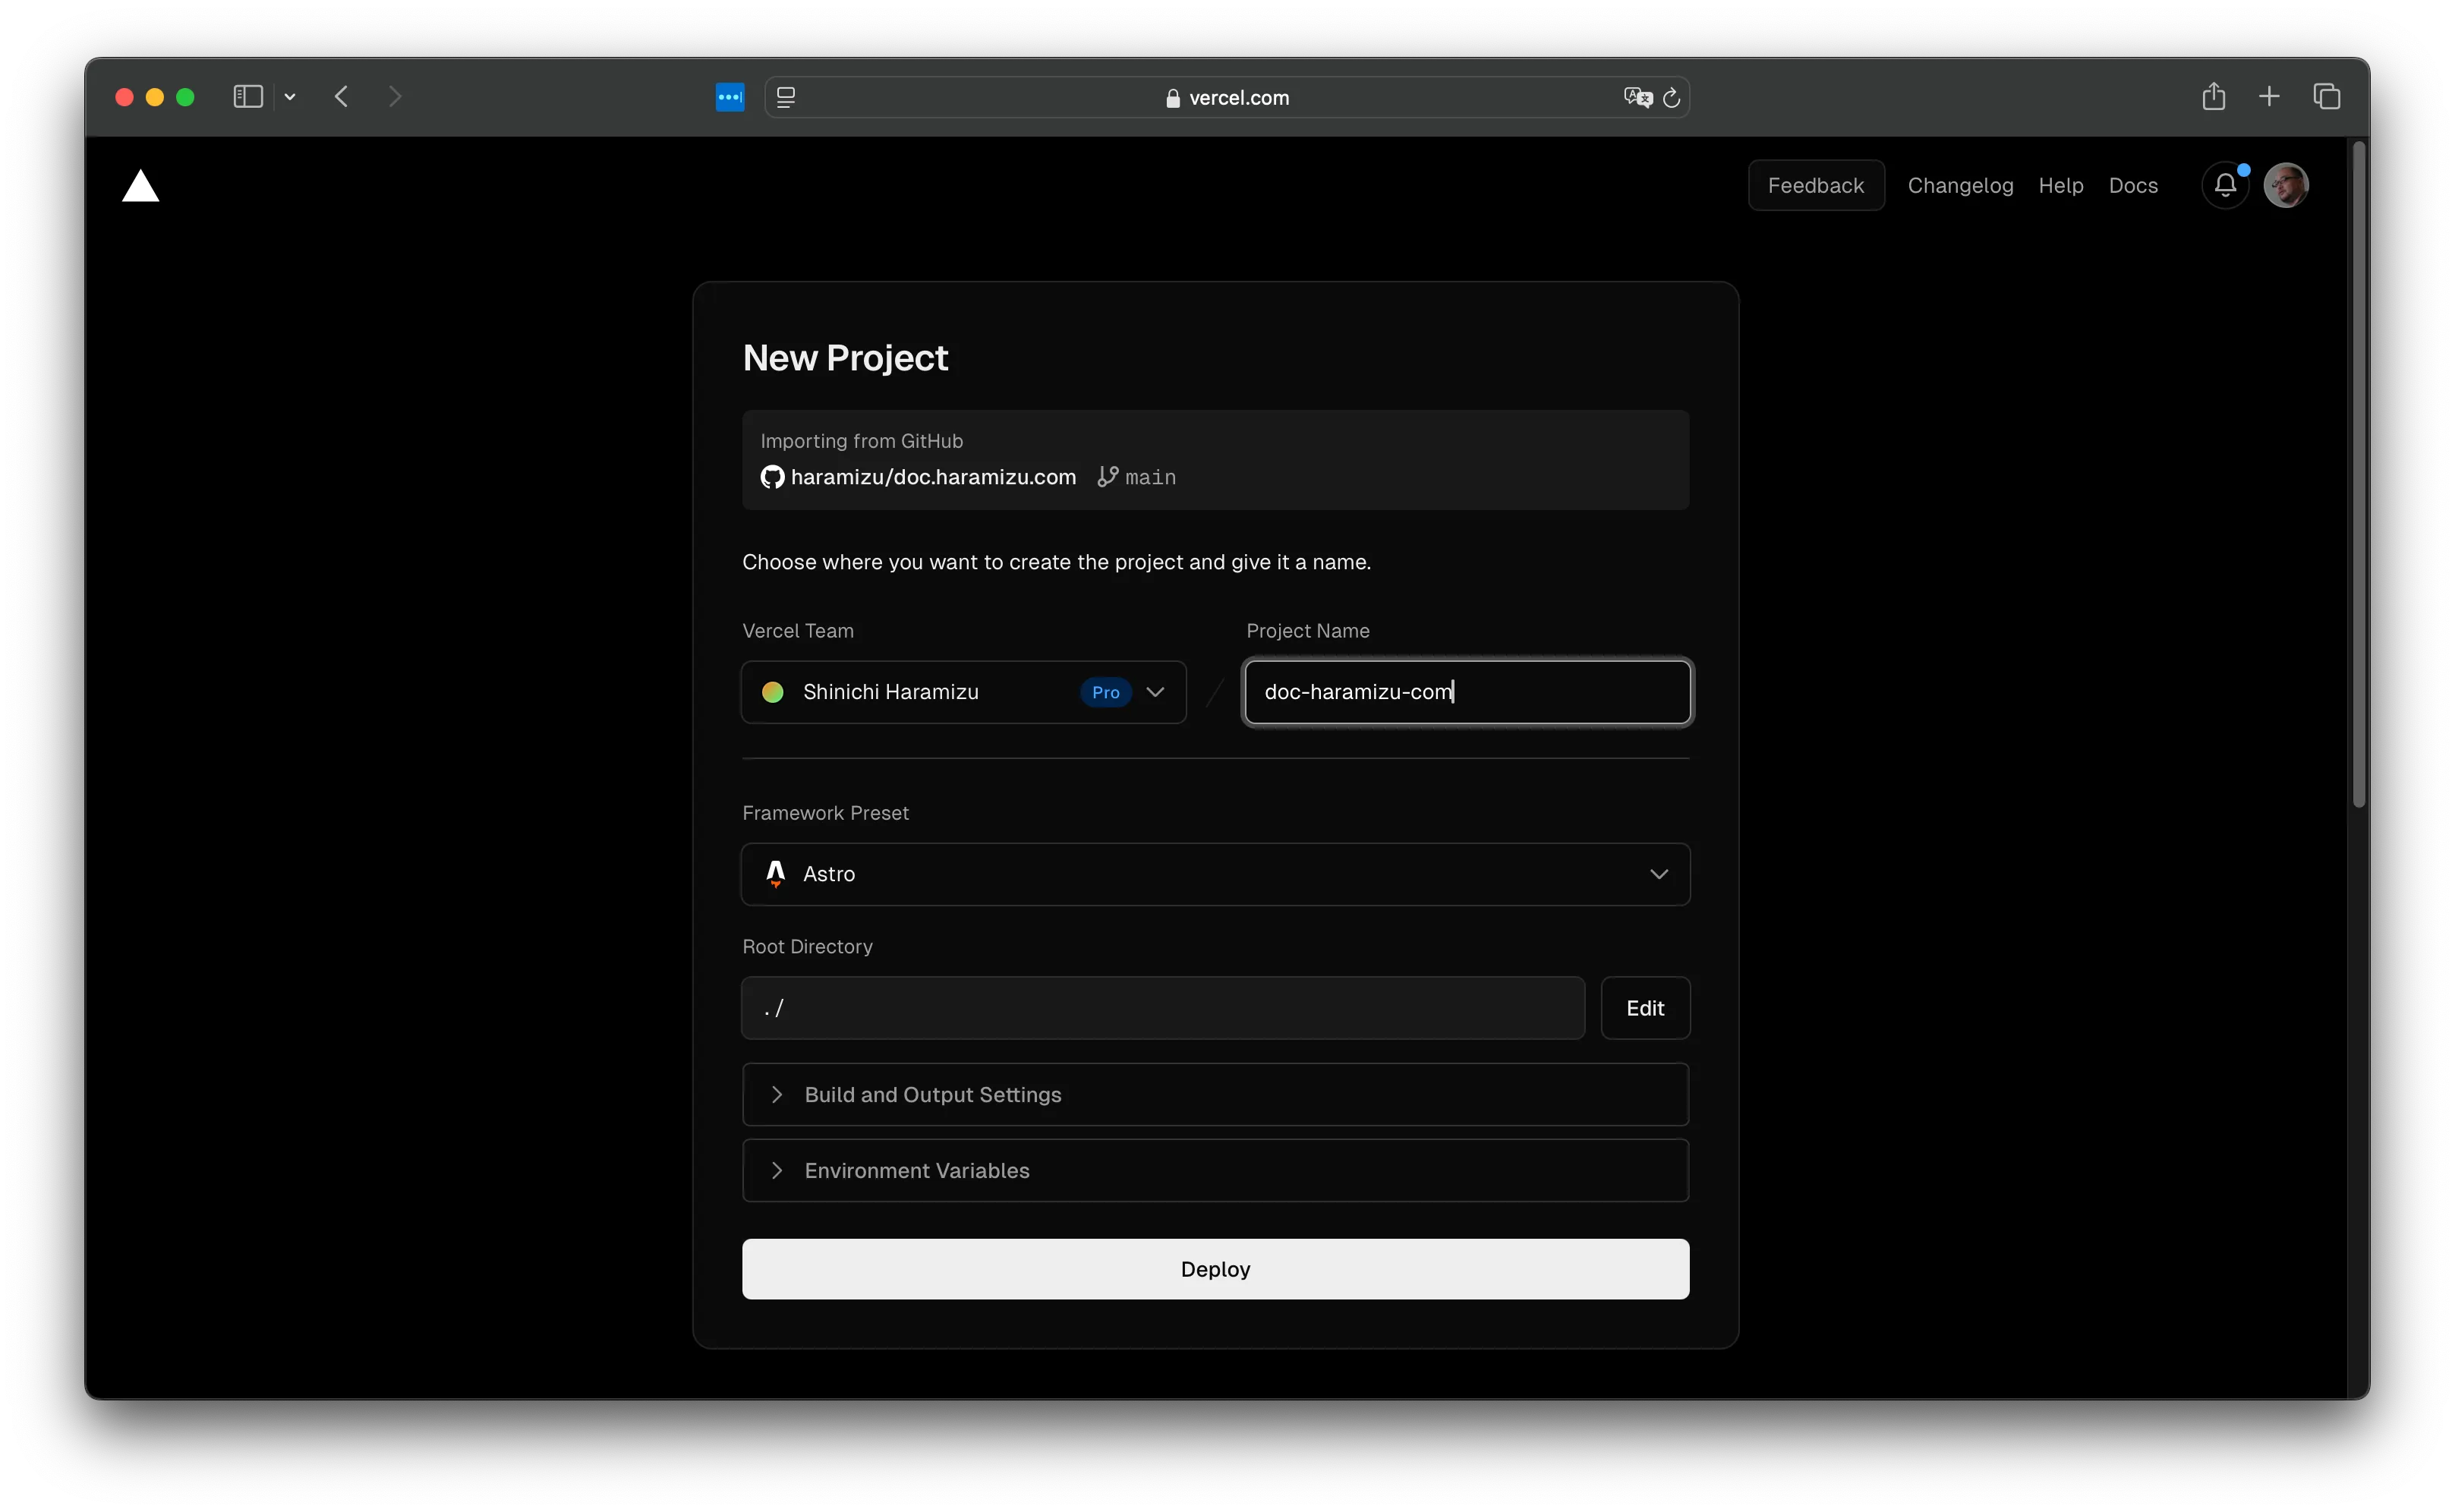
Task: Reload the page with the refresh icon
Action: pos(1671,97)
